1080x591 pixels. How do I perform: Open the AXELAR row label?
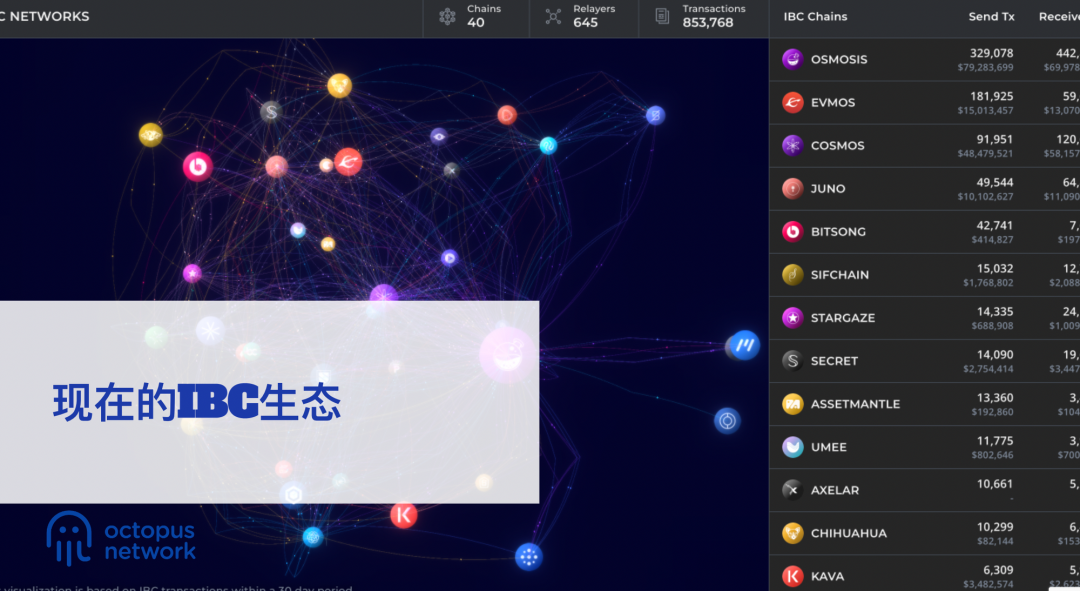tap(835, 490)
